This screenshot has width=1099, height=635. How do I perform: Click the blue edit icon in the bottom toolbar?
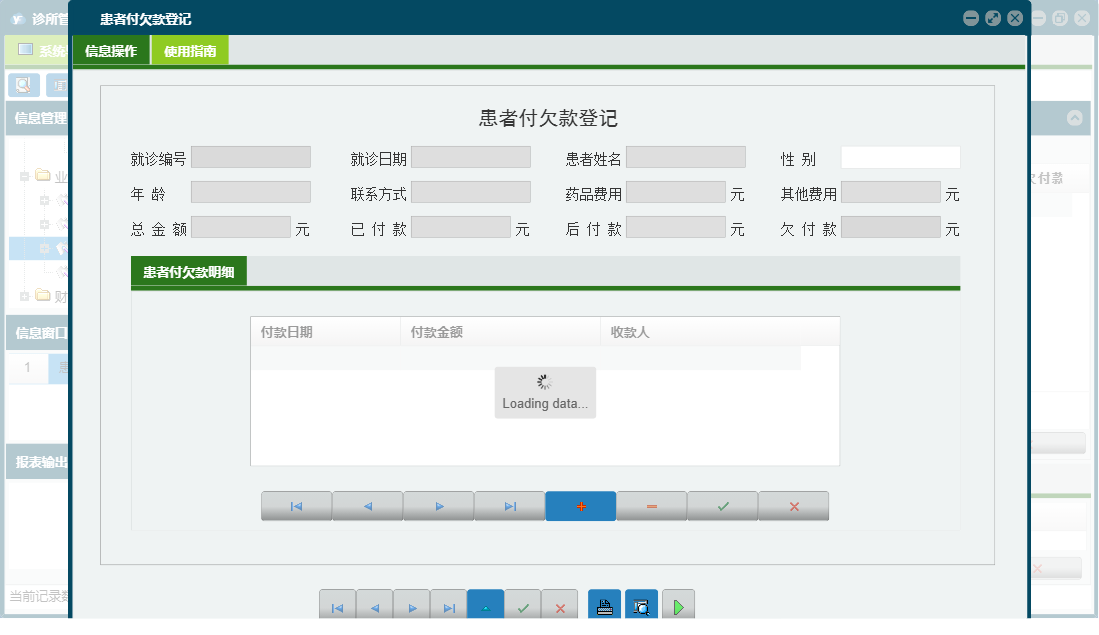tap(486, 604)
